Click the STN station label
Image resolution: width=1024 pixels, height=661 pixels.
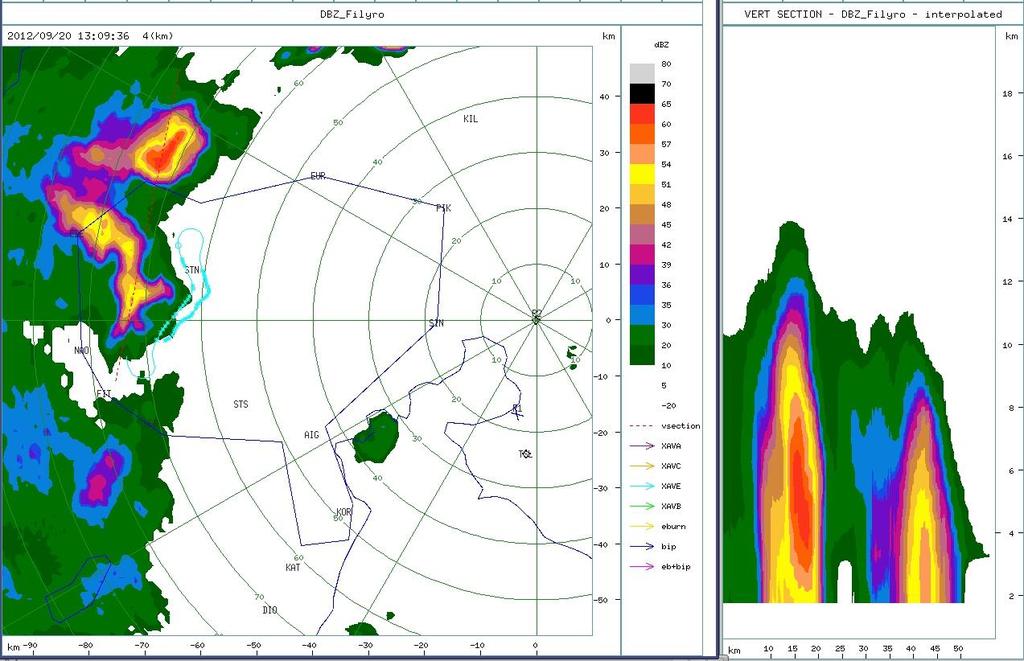tap(192, 270)
